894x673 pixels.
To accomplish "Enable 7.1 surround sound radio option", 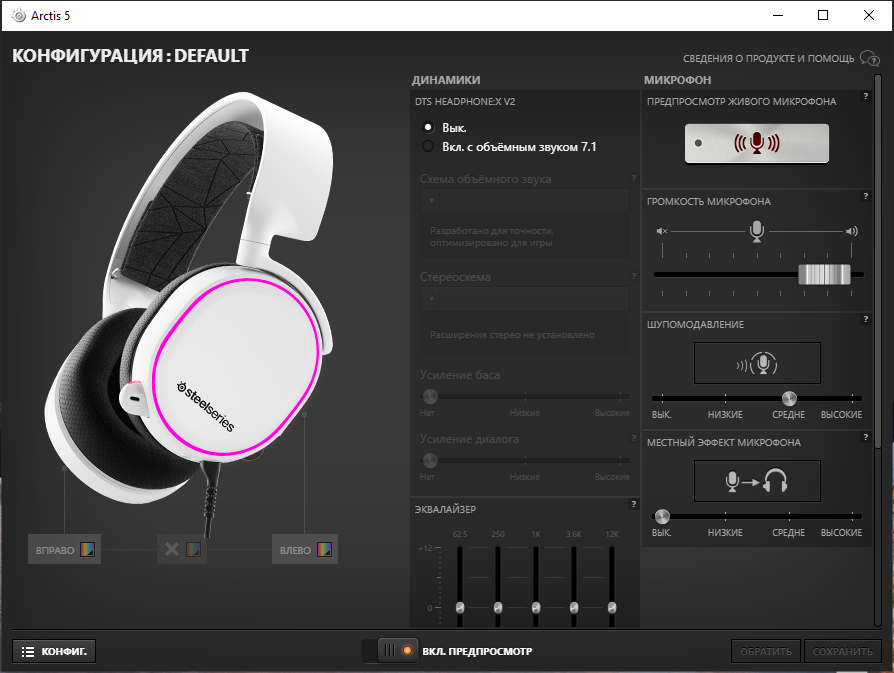I will tap(428, 146).
